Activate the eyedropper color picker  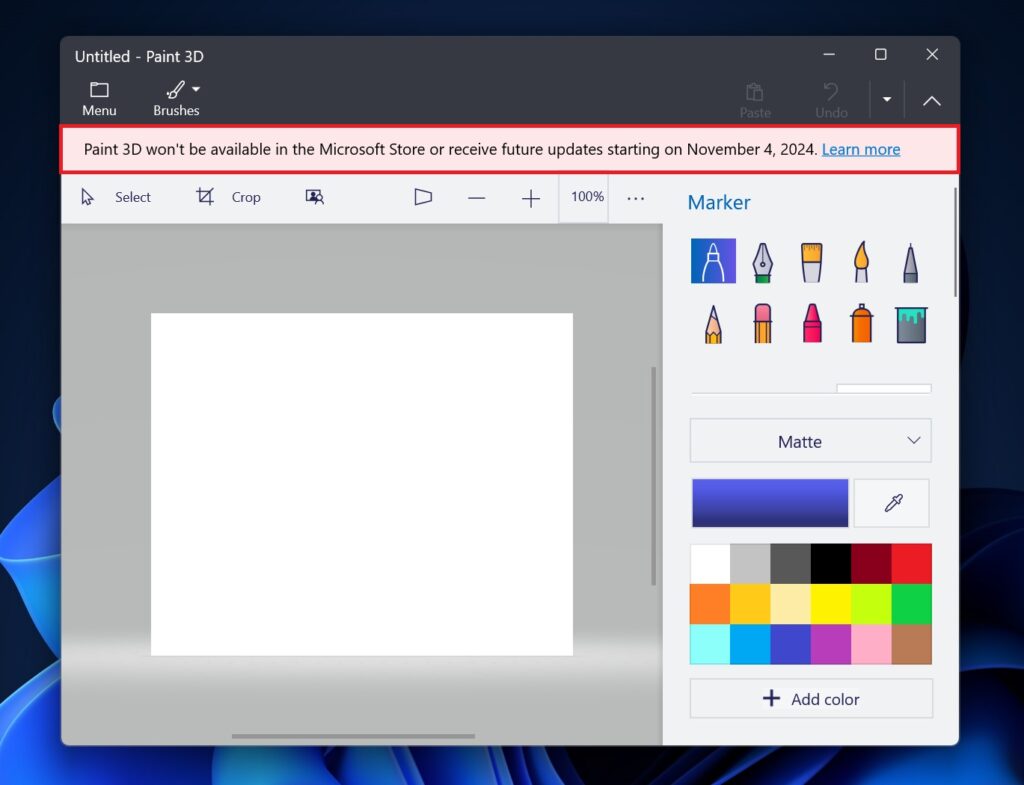tap(890, 503)
